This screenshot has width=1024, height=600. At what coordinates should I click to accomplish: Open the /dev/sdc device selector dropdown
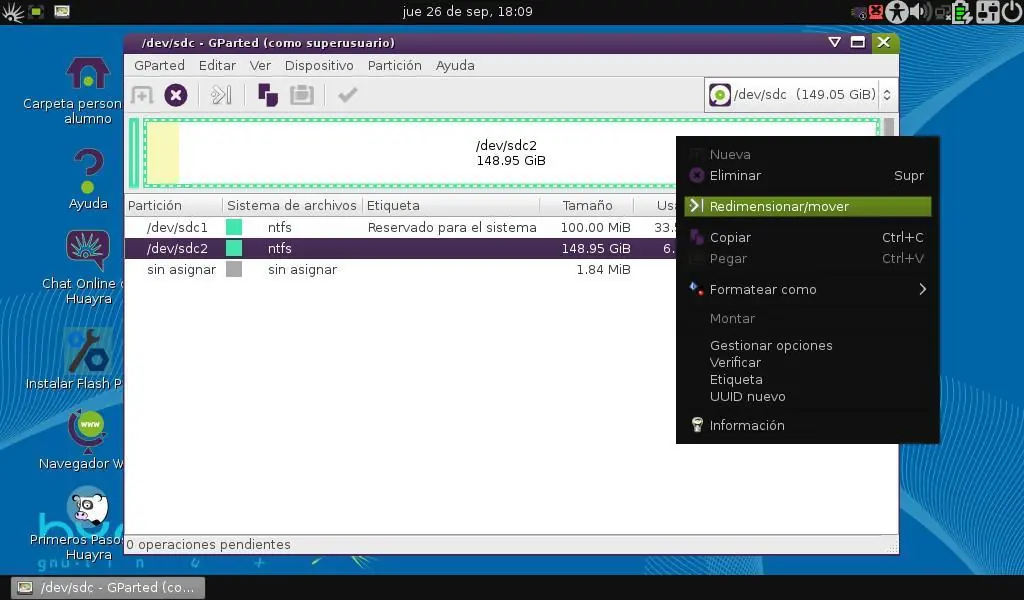(x=800, y=95)
